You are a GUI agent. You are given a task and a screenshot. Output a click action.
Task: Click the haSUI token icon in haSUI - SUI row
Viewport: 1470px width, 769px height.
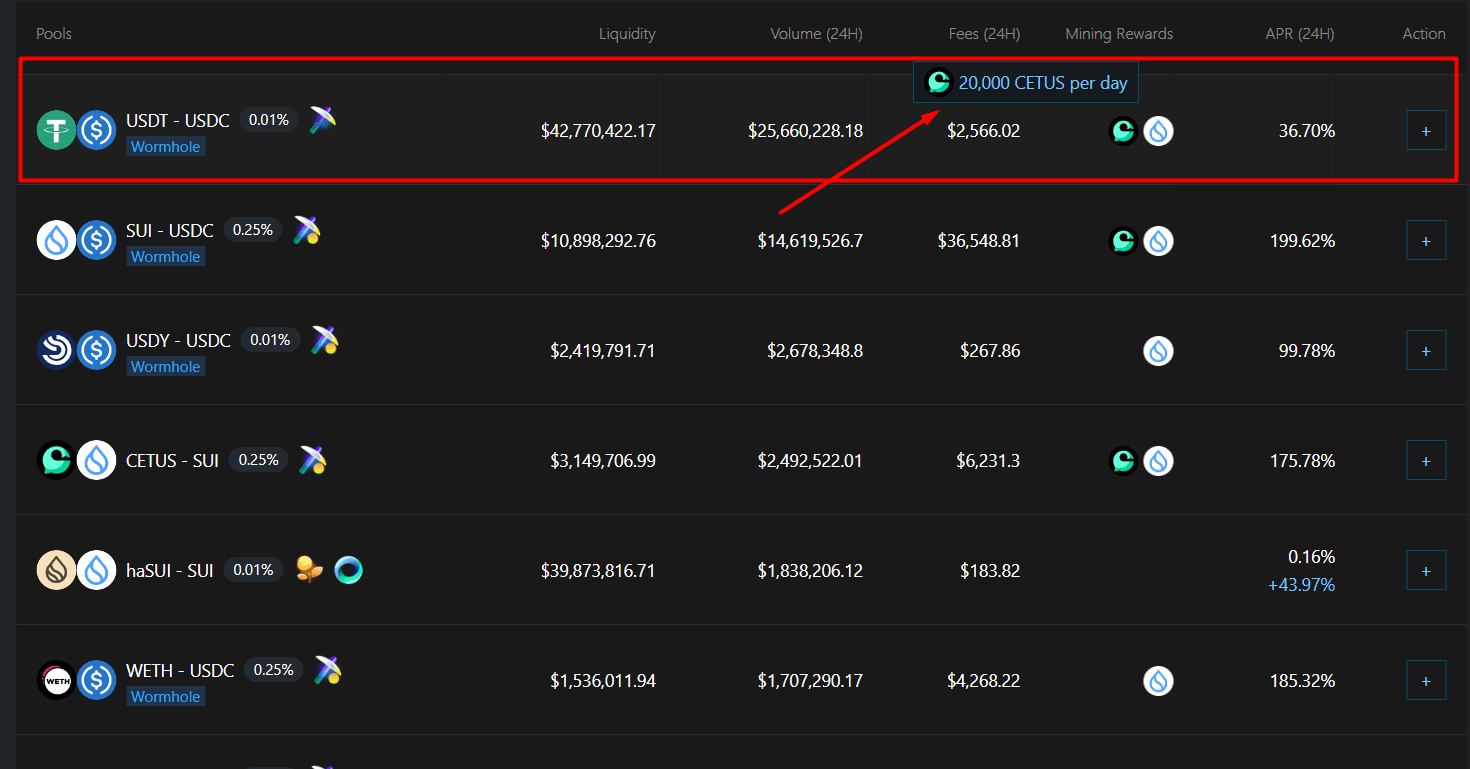[57, 570]
